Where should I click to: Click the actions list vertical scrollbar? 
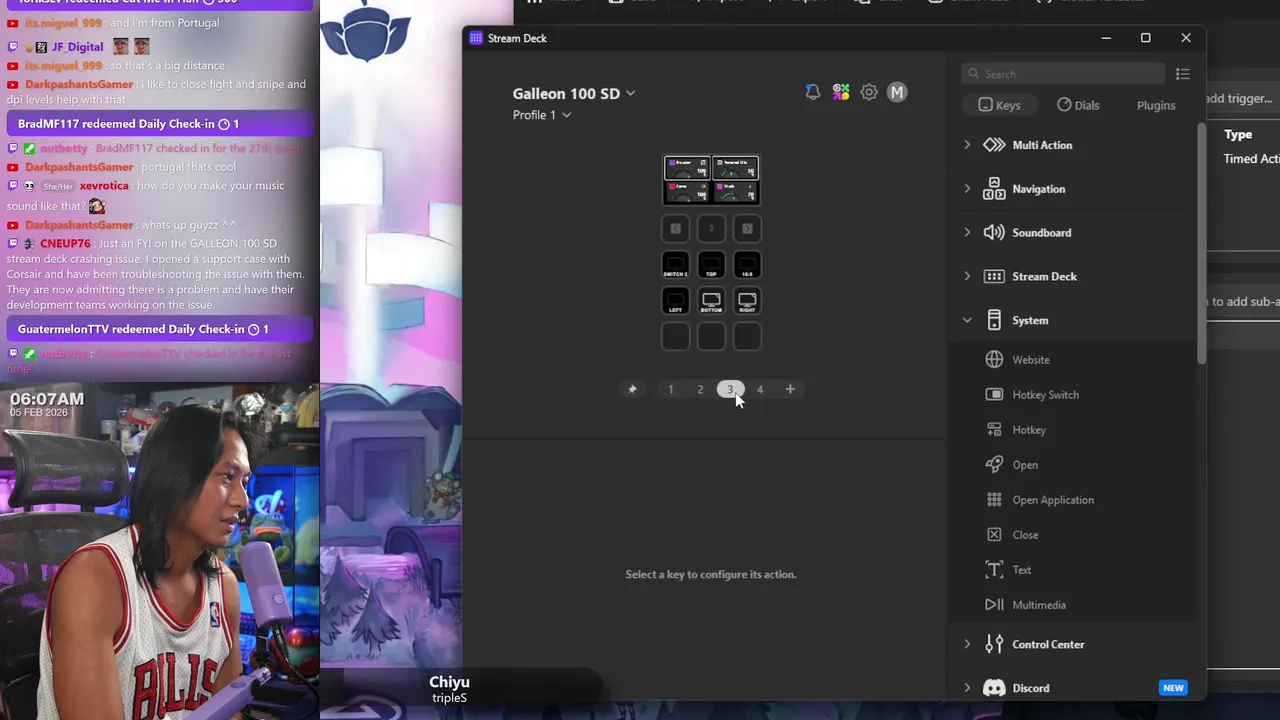[x=1201, y=245]
